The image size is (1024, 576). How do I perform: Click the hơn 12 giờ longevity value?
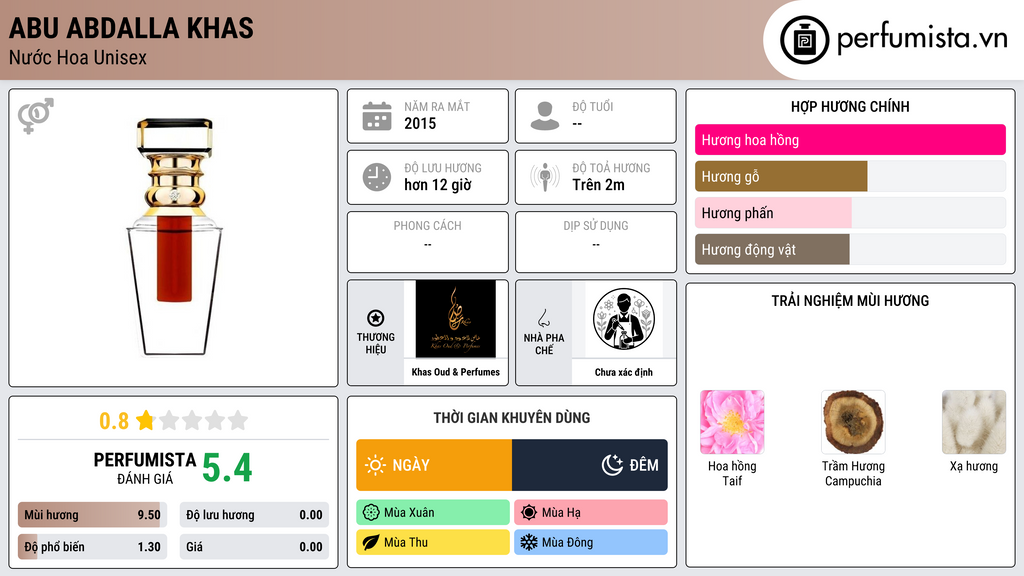pos(438,185)
